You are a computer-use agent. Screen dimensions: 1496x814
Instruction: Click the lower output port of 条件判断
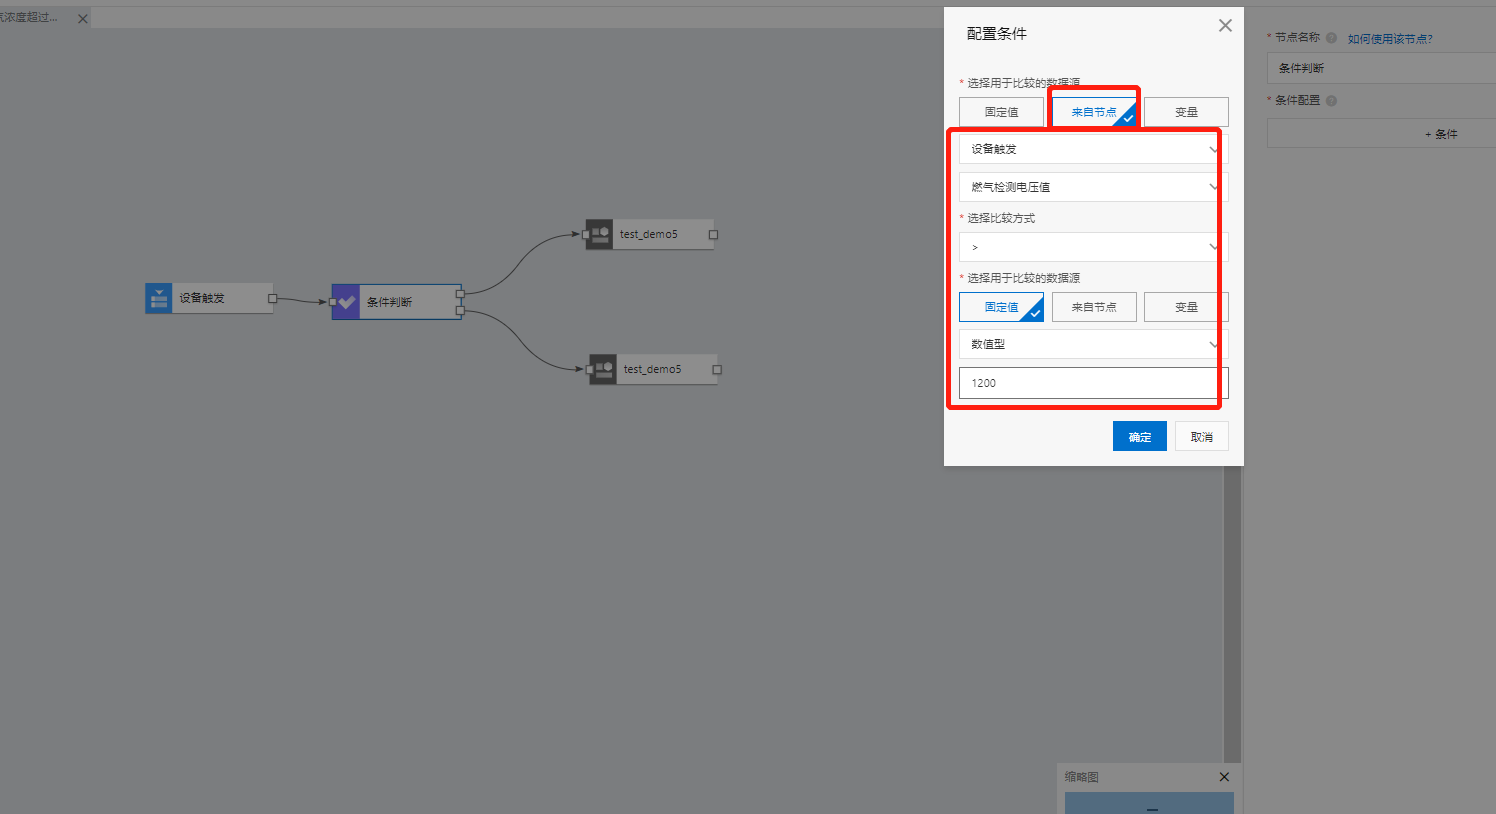coord(460,311)
